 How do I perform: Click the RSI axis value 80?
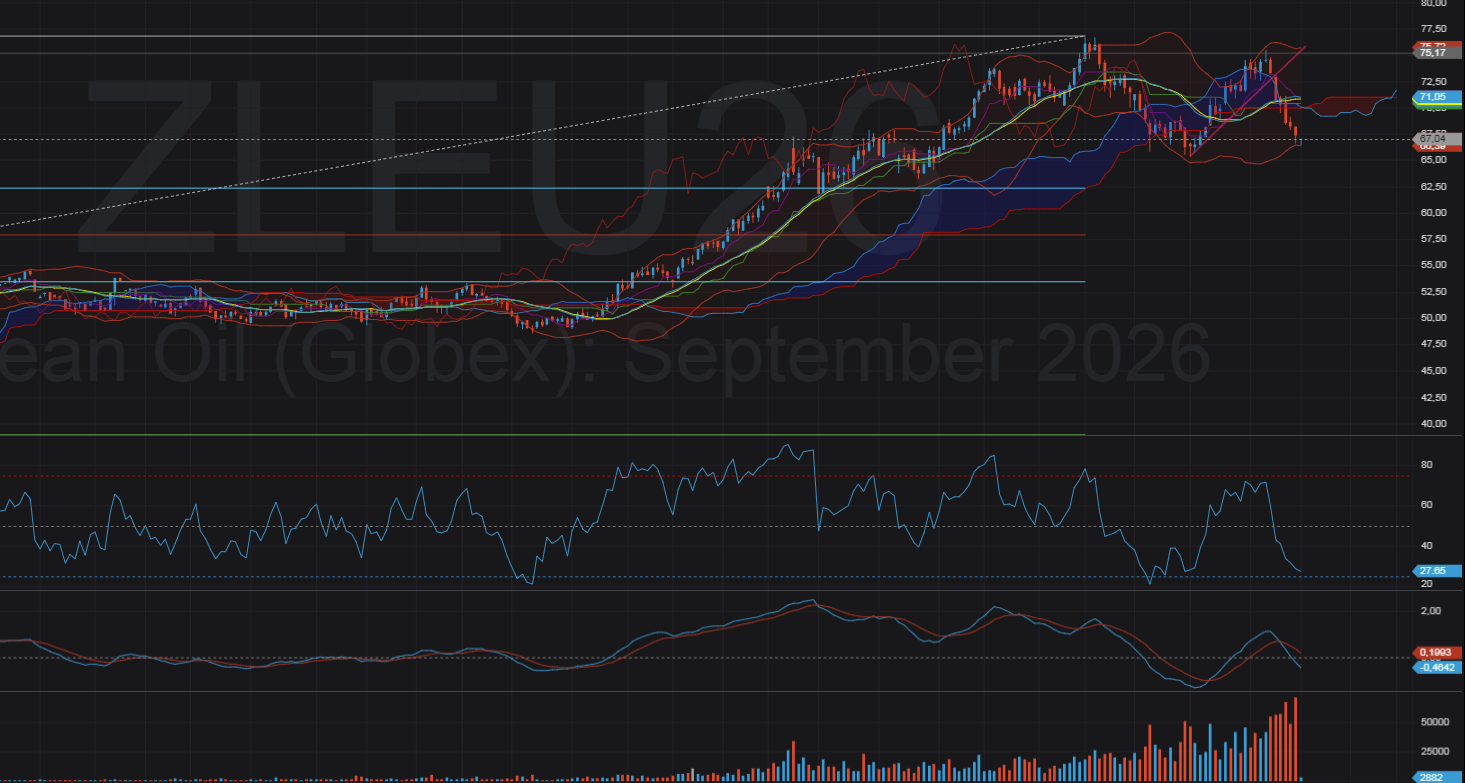coord(1427,465)
